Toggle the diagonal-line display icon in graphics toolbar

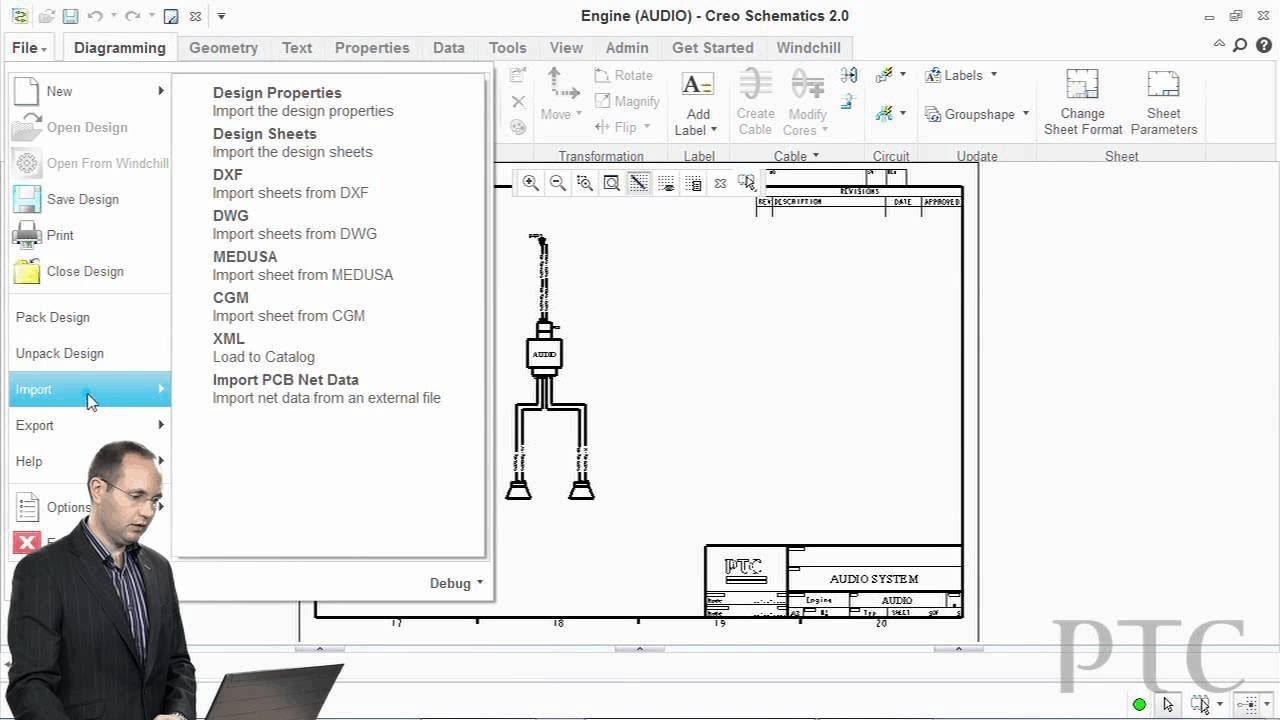(638, 183)
